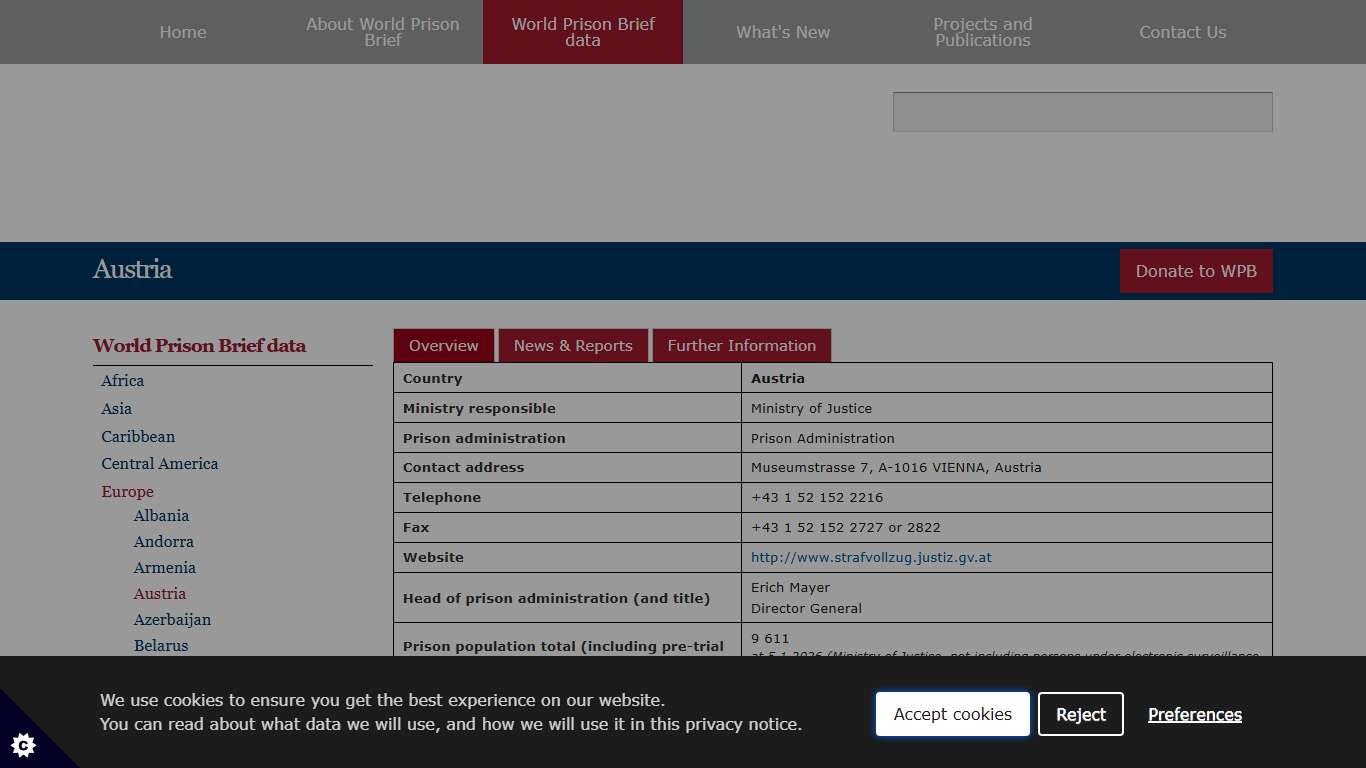Select the Overview tab
1366x768 pixels.
(x=443, y=346)
